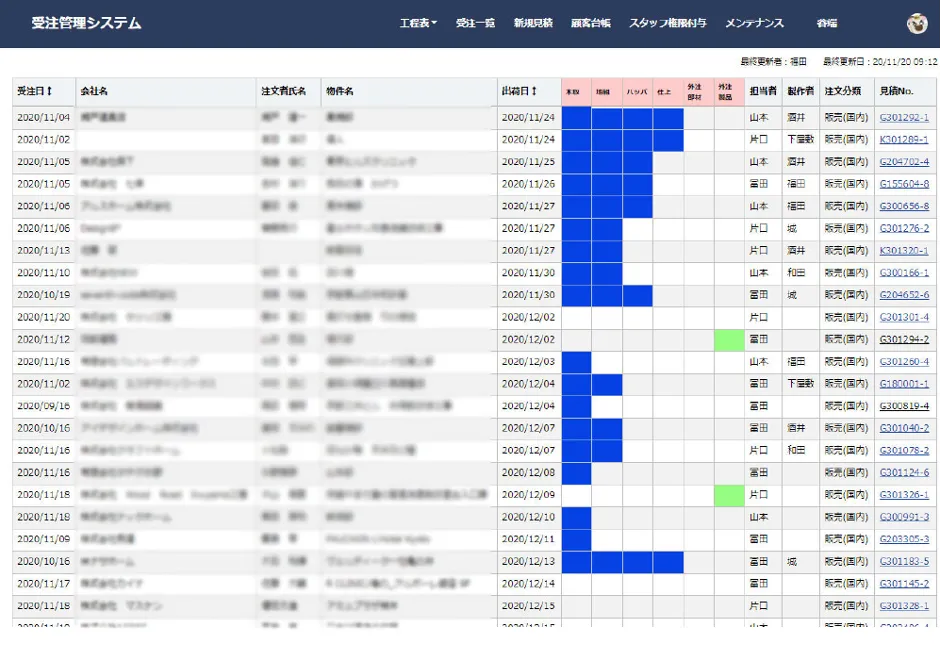The width and height of the screenshot is (941, 645).
Task: Go to 受注一覧 in the navigation bar
Action: click(x=475, y=23)
